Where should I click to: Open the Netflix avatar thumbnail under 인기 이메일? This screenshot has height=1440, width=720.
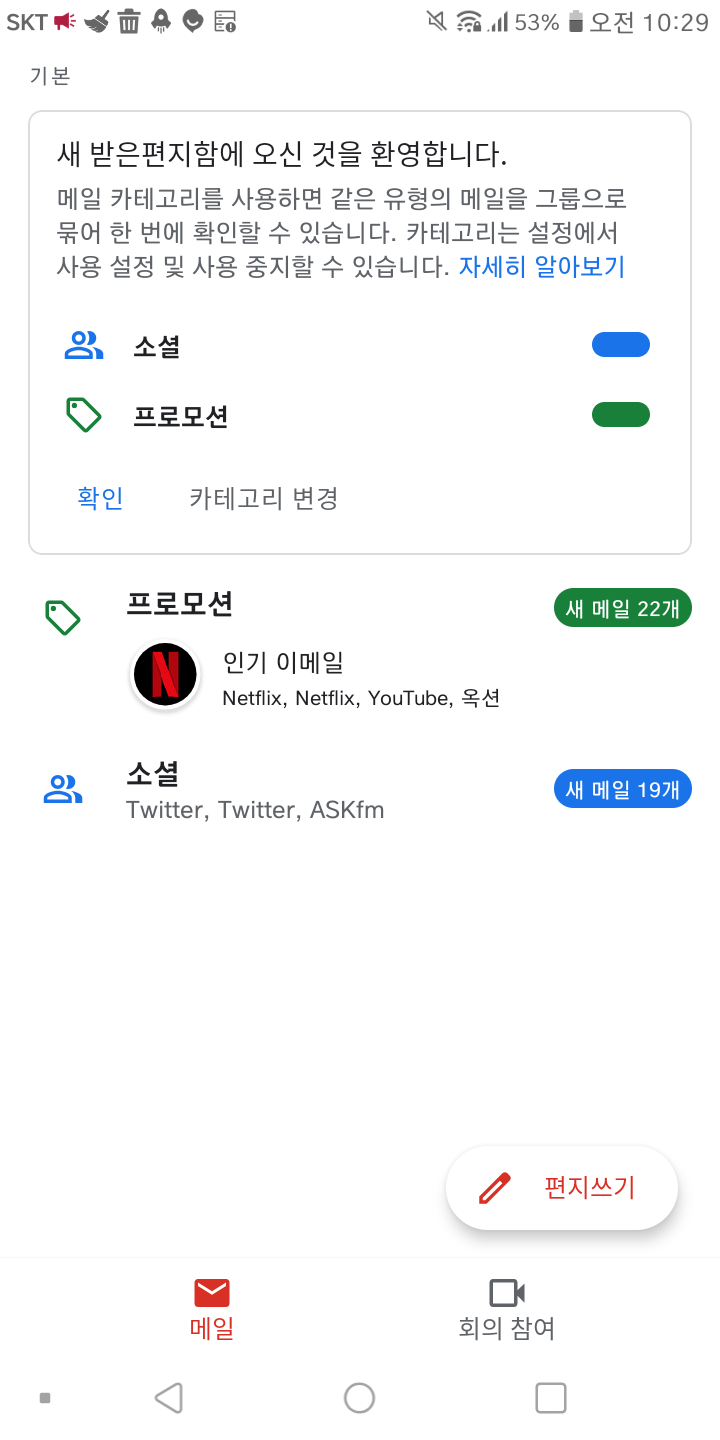165,676
